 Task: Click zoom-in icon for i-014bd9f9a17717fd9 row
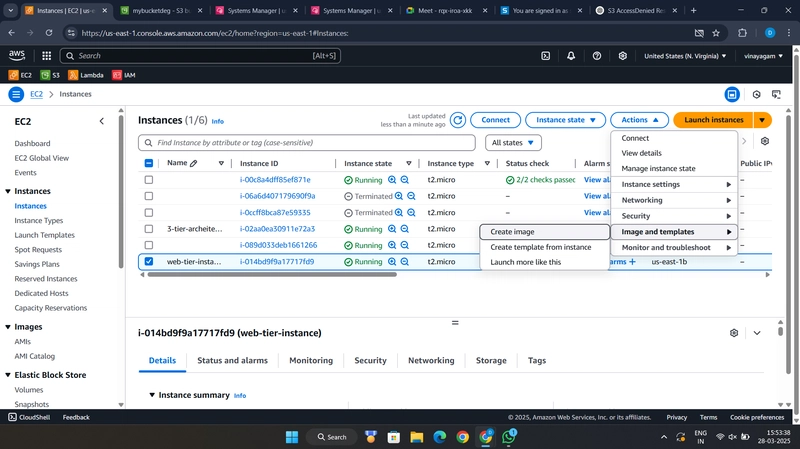pyautogui.click(x=392, y=261)
